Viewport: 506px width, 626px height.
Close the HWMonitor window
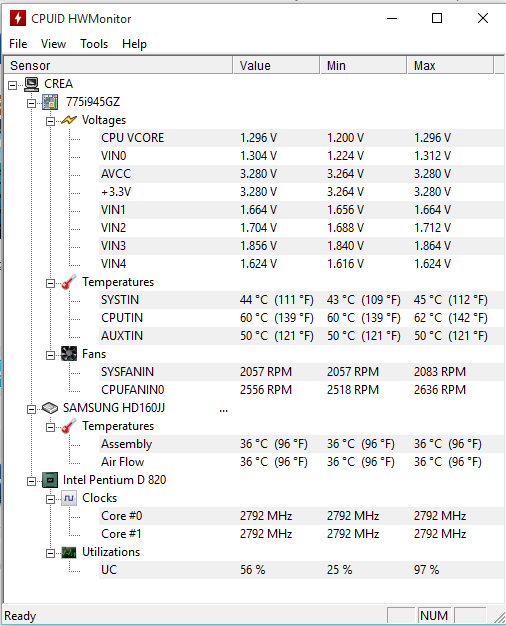483,18
